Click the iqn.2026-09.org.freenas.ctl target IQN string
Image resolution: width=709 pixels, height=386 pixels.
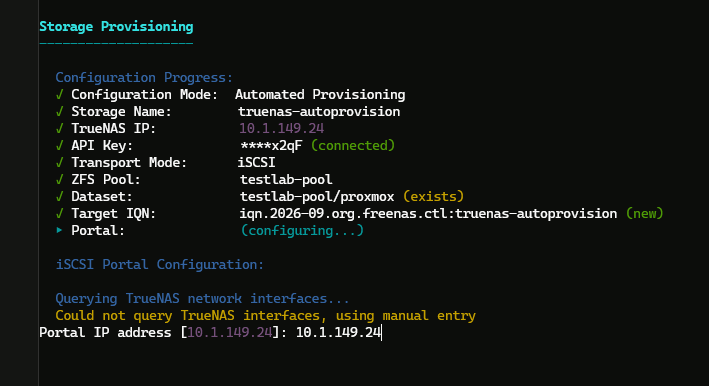click(428, 214)
